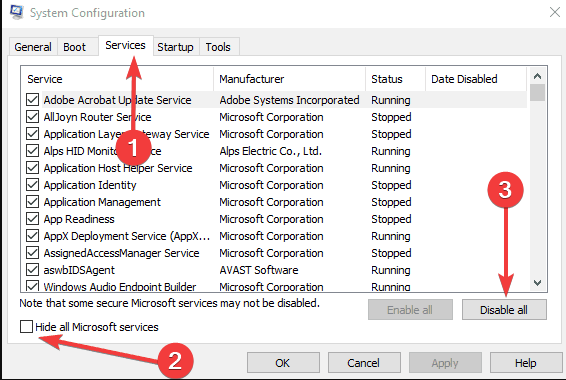The image size is (566, 380).
Task: Toggle the App Readiness checkbox
Action: (x=32, y=219)
